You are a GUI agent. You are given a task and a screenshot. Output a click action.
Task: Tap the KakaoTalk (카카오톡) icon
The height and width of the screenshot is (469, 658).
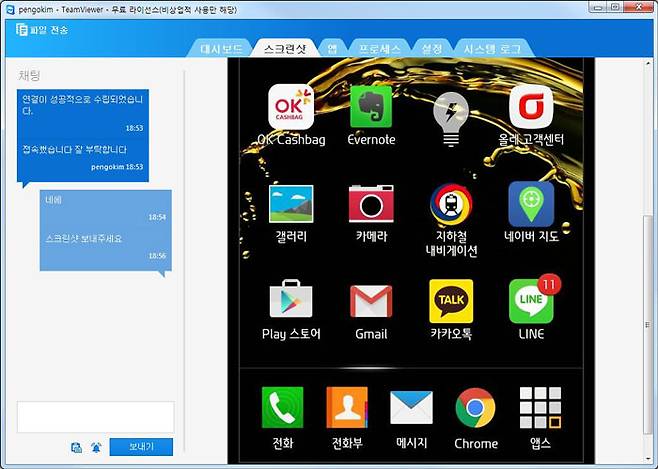(451, 301)
